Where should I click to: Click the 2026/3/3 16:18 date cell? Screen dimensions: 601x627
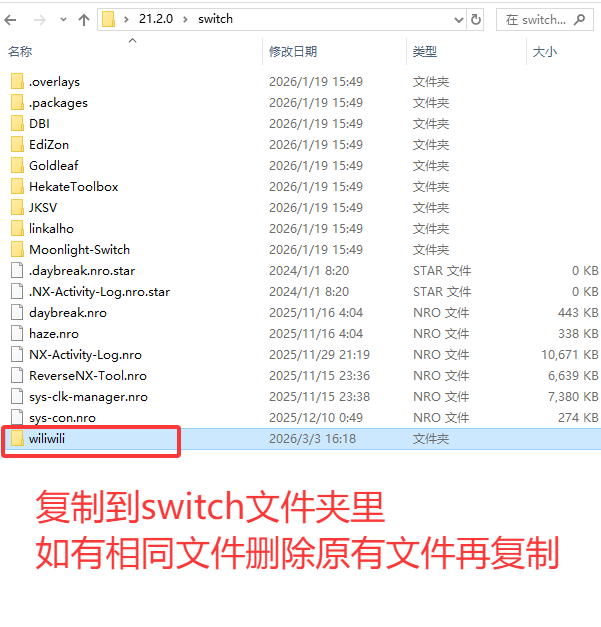(x=312, y=439)
